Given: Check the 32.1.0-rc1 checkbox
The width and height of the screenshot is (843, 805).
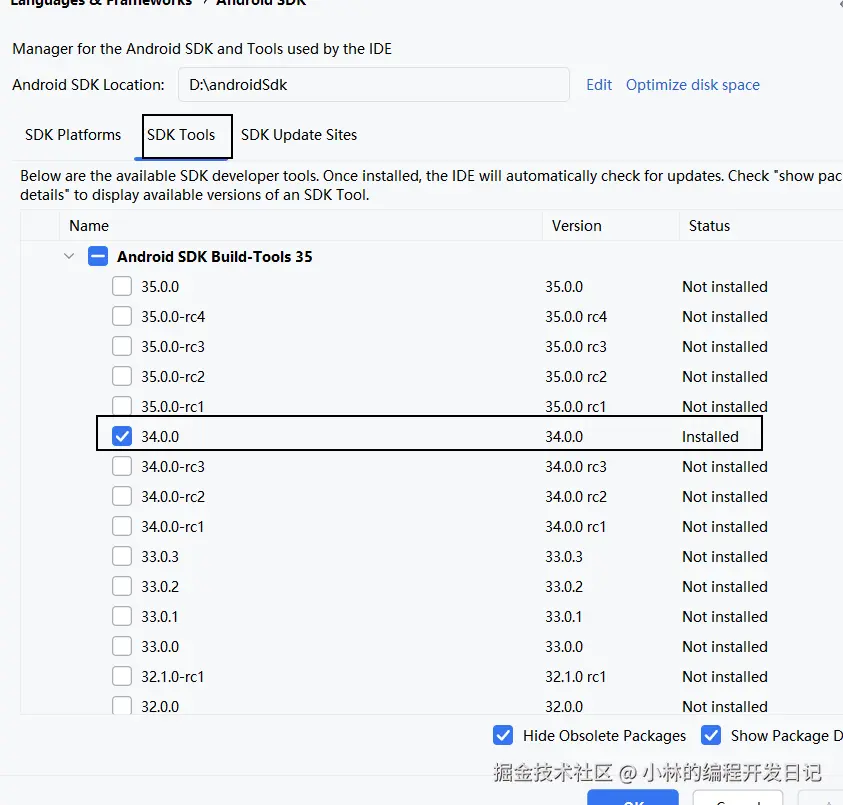Looking at the screenshot, I should (x=122, y=676).
